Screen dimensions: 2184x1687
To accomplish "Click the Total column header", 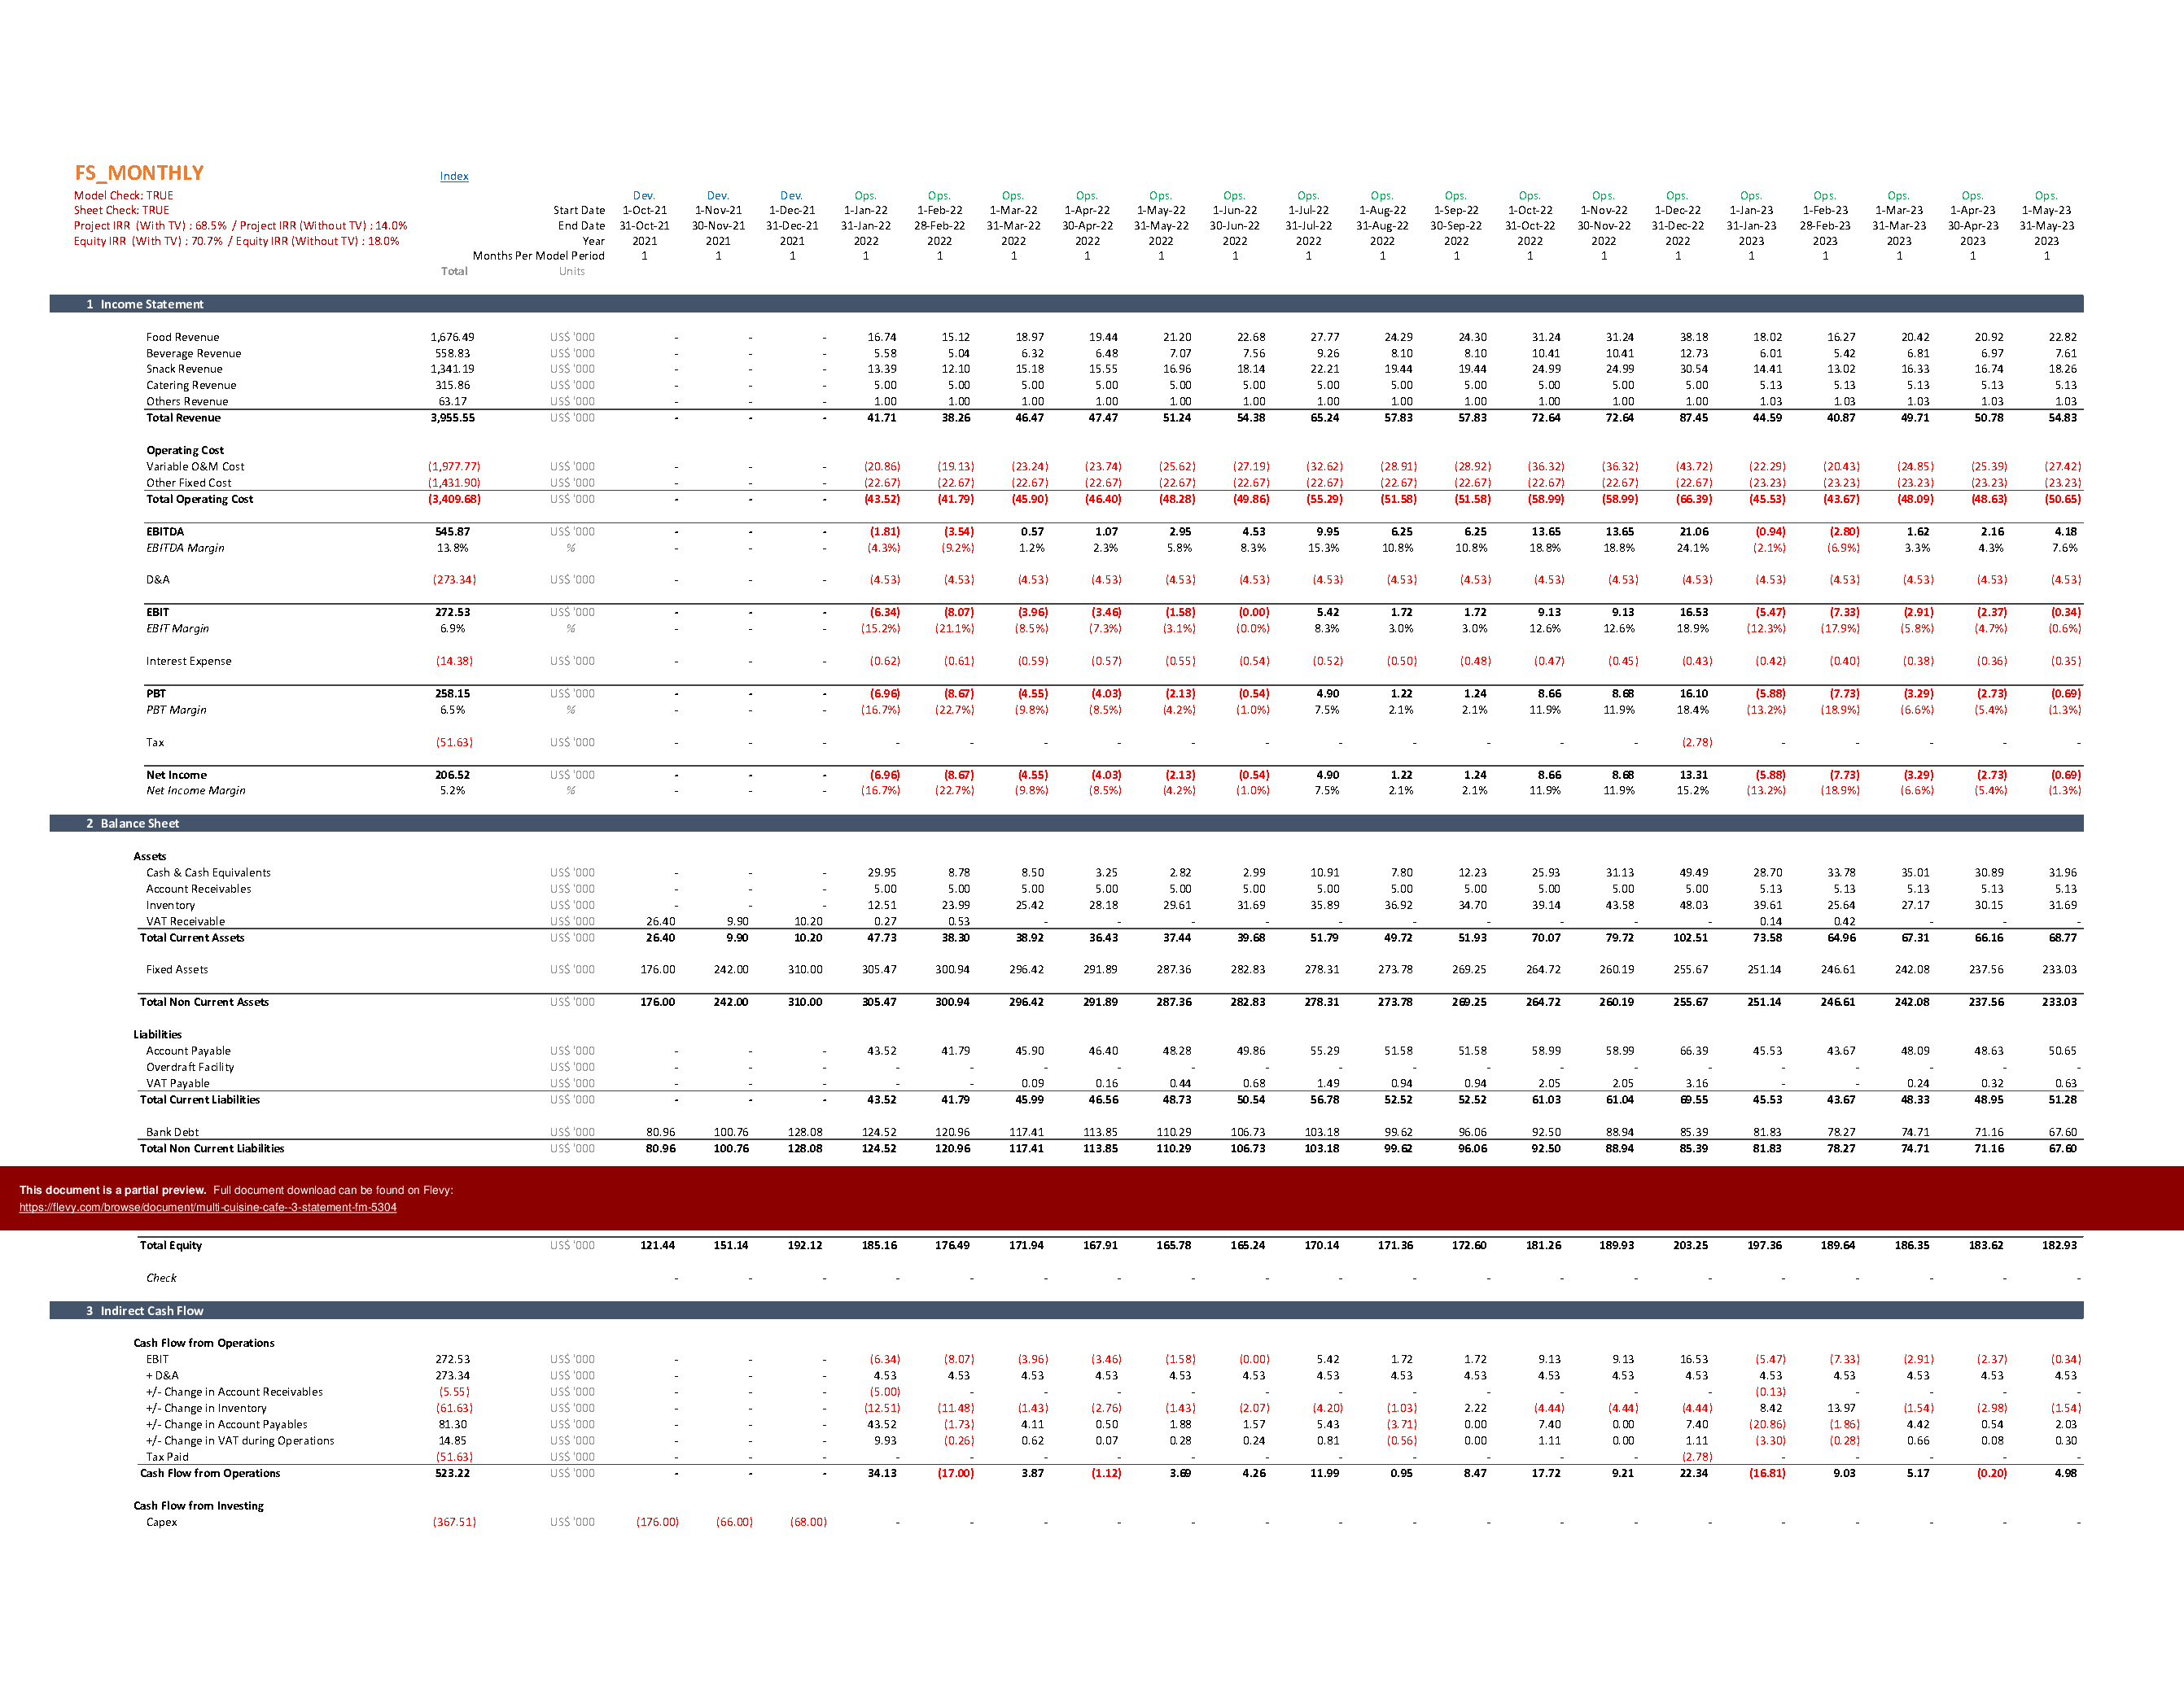I will 454,271.
